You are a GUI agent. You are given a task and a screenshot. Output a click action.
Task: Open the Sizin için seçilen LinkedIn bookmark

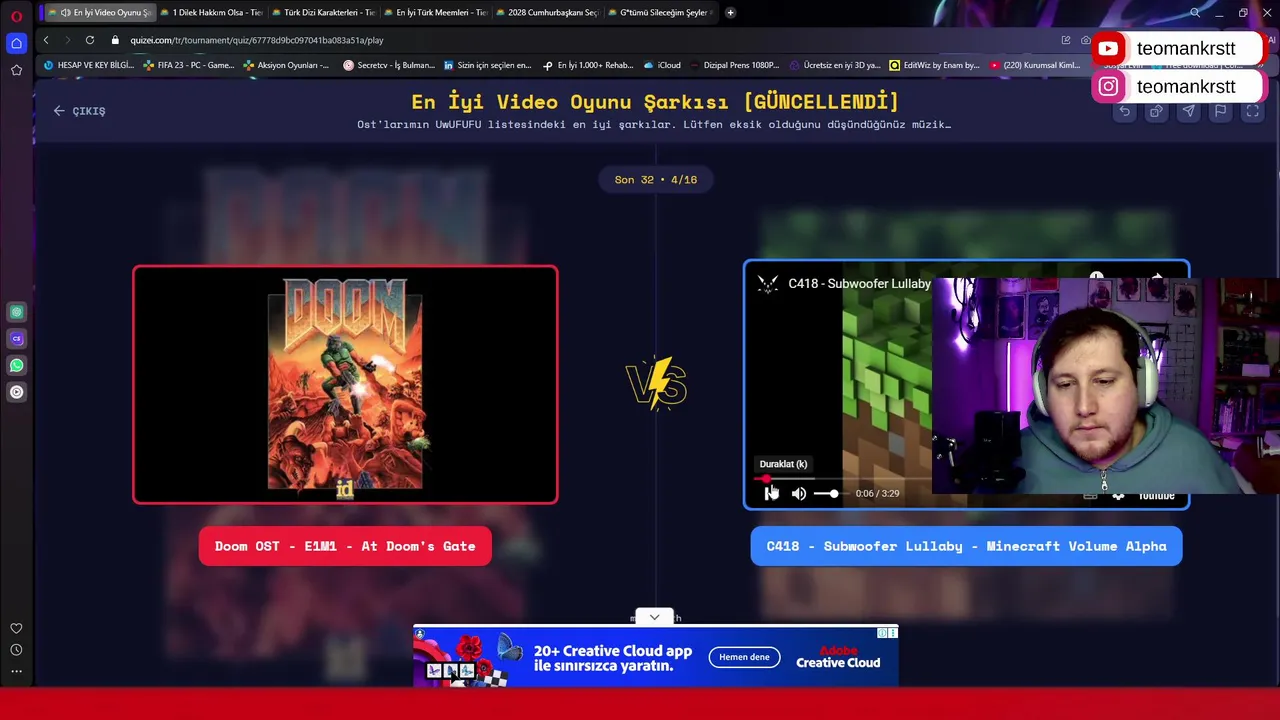tap(487, 65)
